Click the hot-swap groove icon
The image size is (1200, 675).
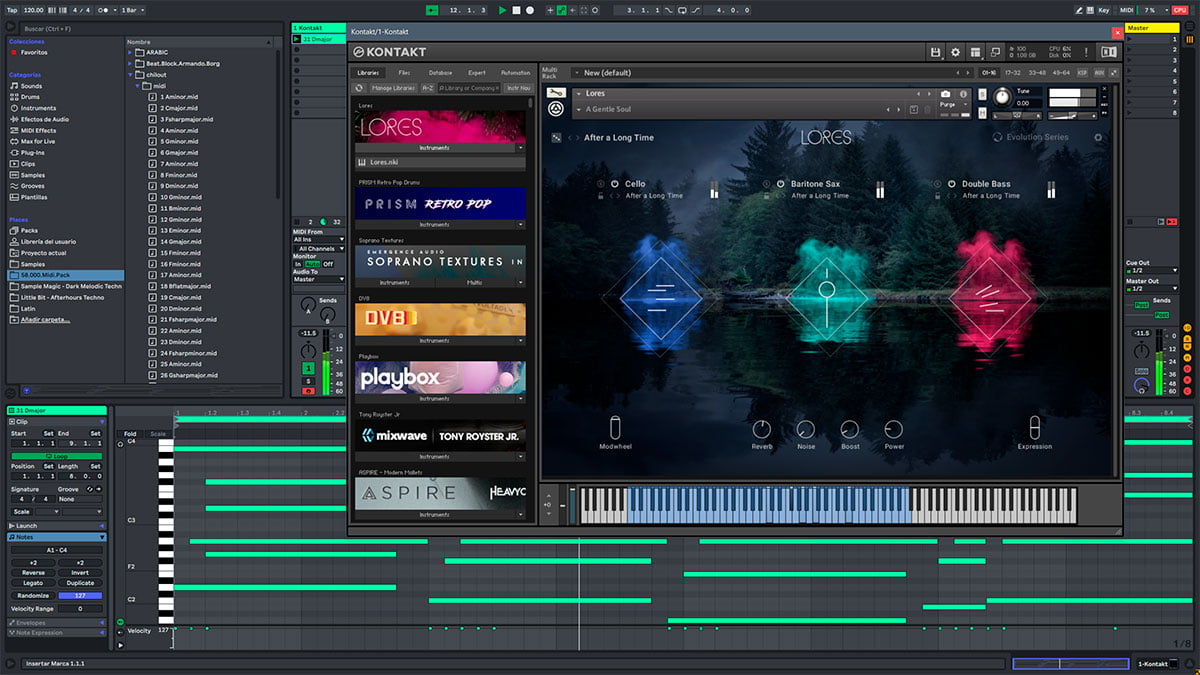(90, 489)
